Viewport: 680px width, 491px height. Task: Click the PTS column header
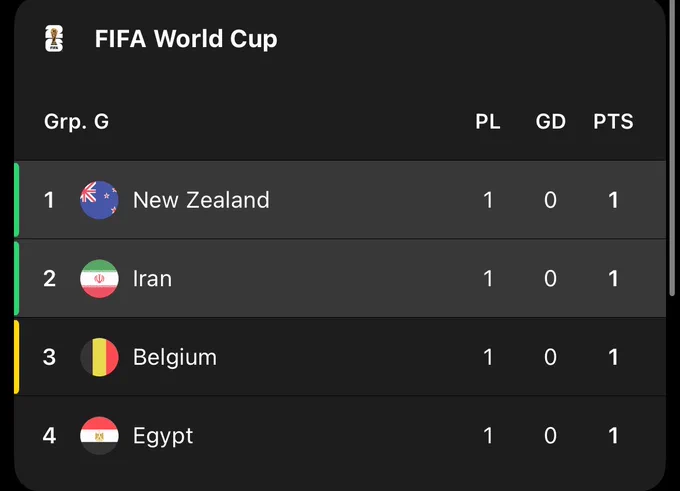point(613,121)
